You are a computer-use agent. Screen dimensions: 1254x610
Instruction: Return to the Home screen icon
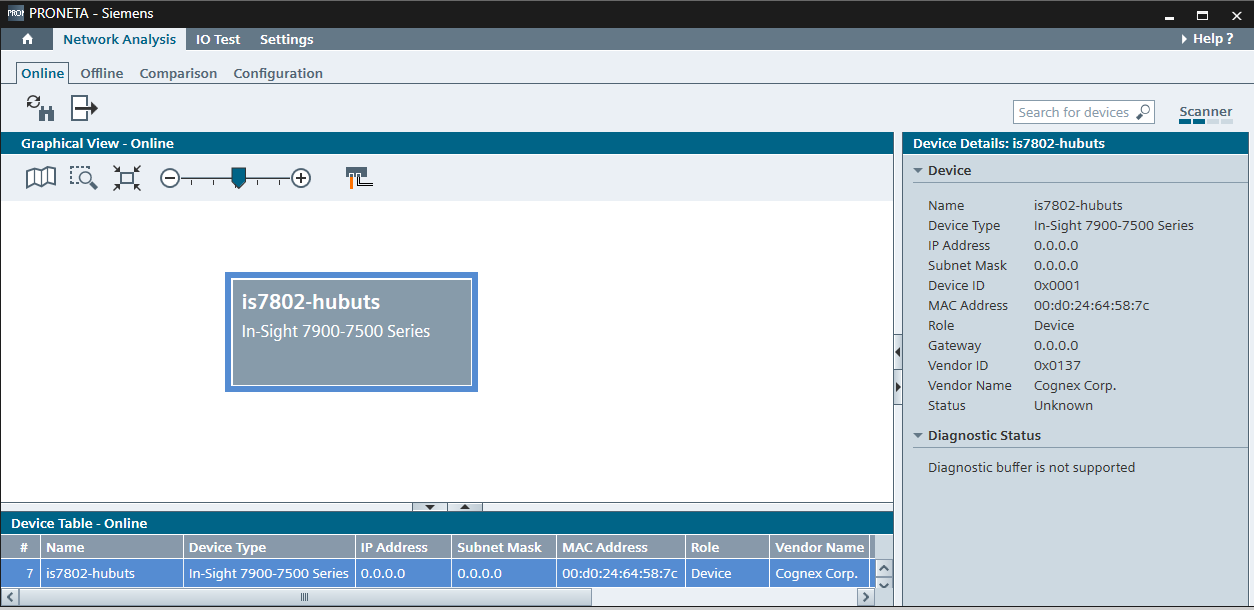pyautogui.click(x=27, y=39)
